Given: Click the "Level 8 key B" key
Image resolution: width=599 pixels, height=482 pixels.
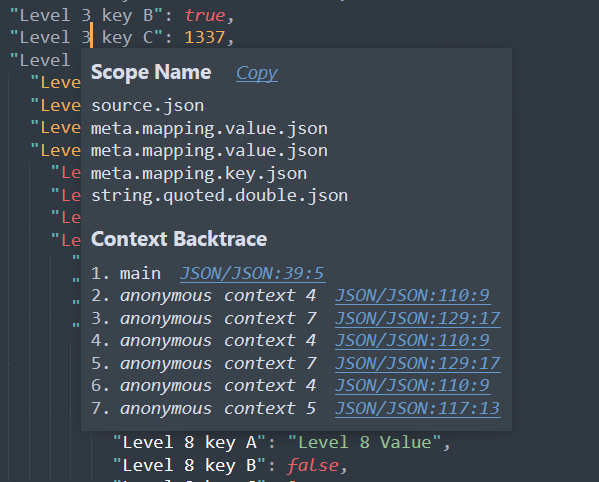Looking at the screenshot, I should pos(189,466).
